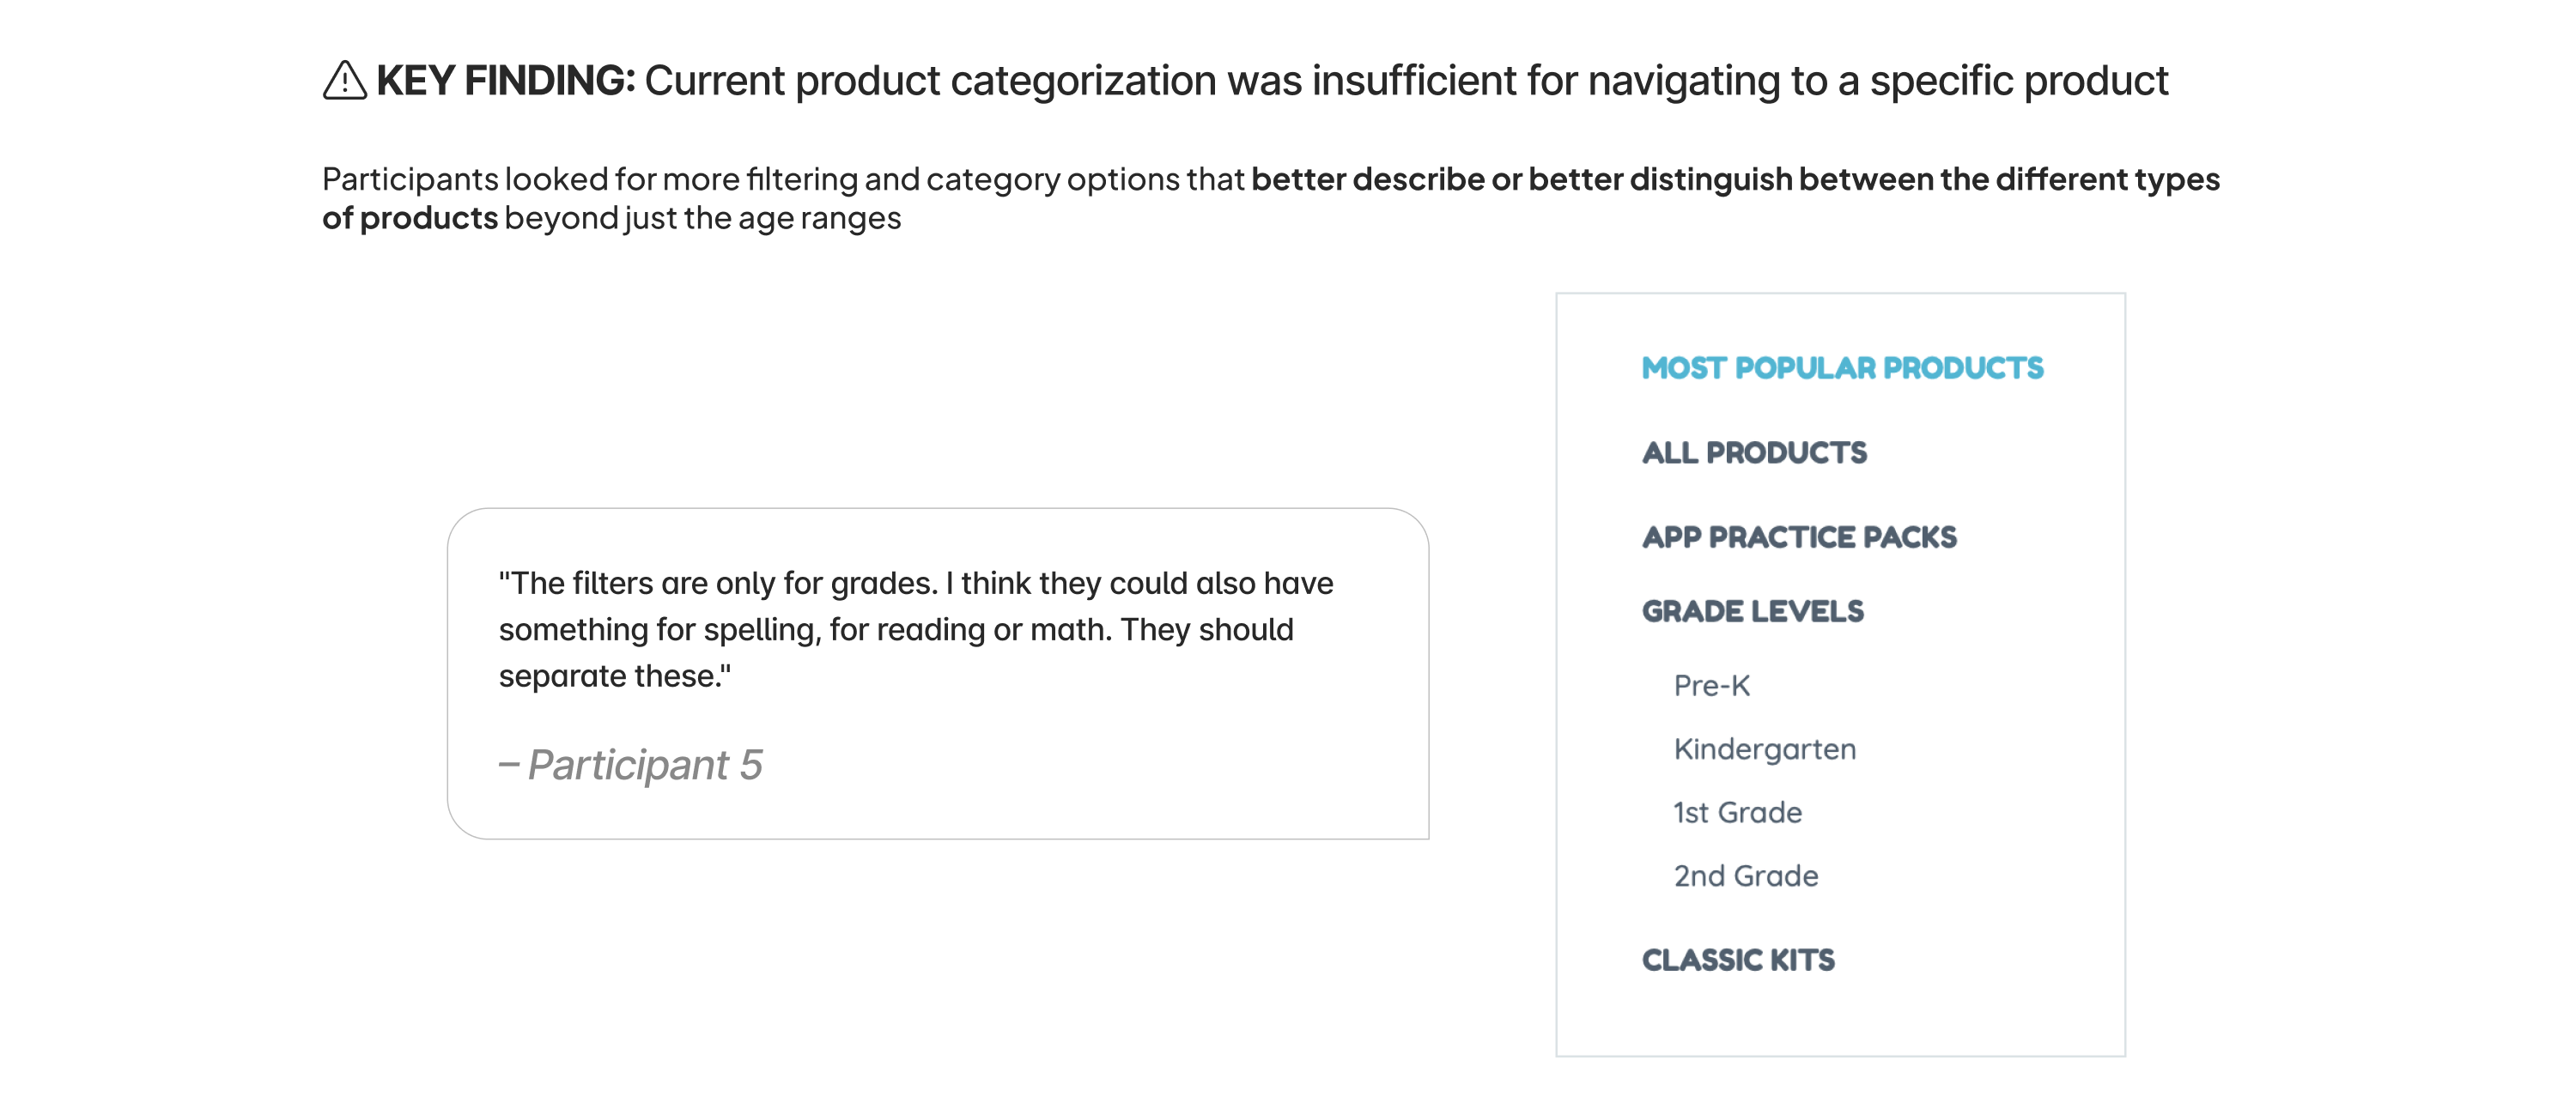
Task: Select the Kindergarten grade level
Action: click(x=1765, y=750)
